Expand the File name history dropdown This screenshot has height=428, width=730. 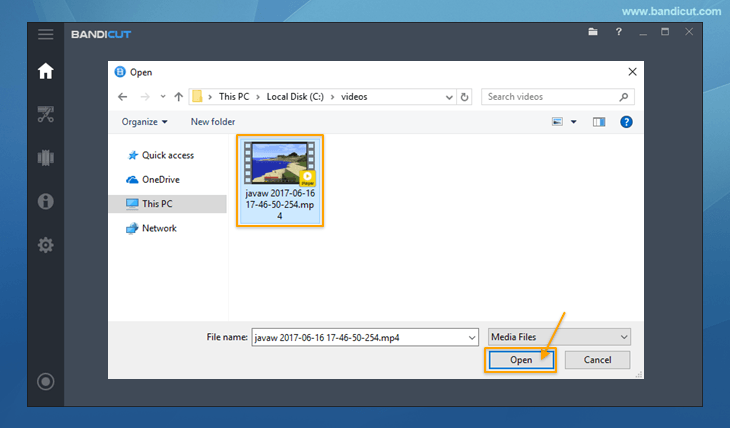click(x=472, y=338)
